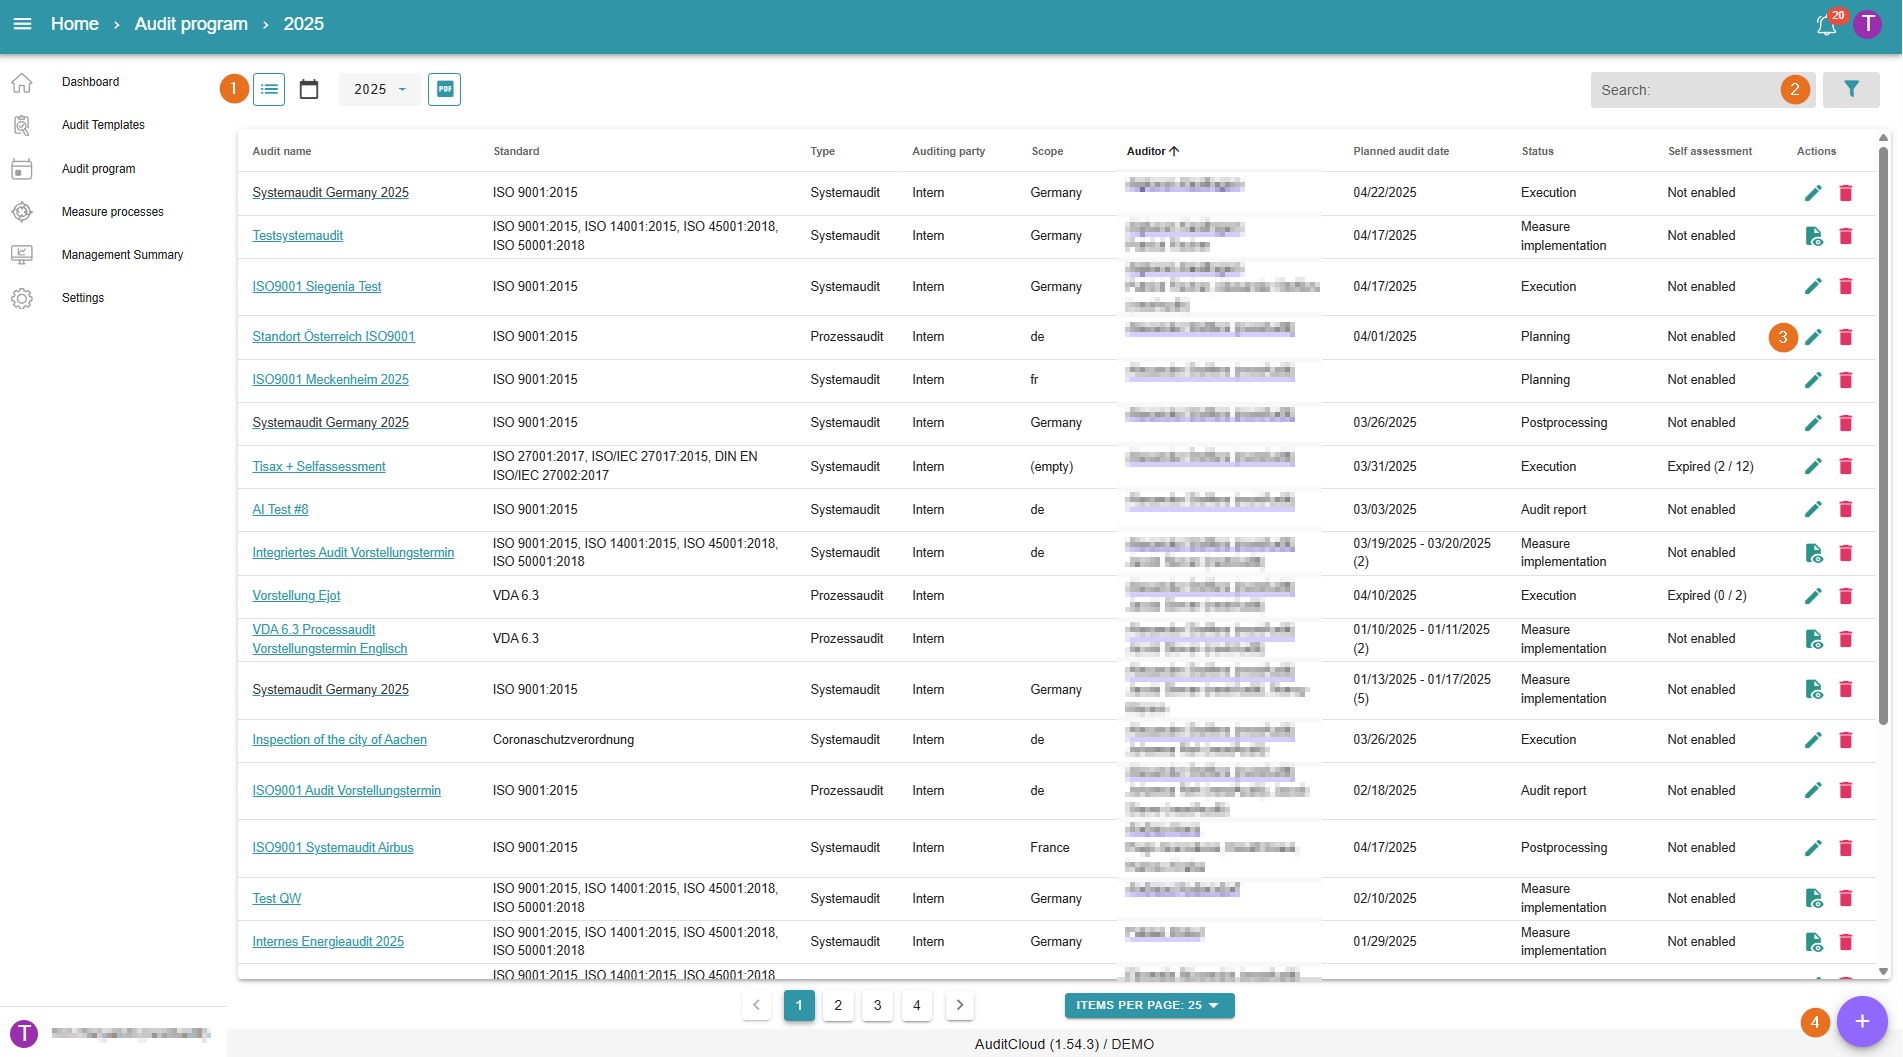
Task: Open Management Summary in the sidebar
Action: point(122,255)
